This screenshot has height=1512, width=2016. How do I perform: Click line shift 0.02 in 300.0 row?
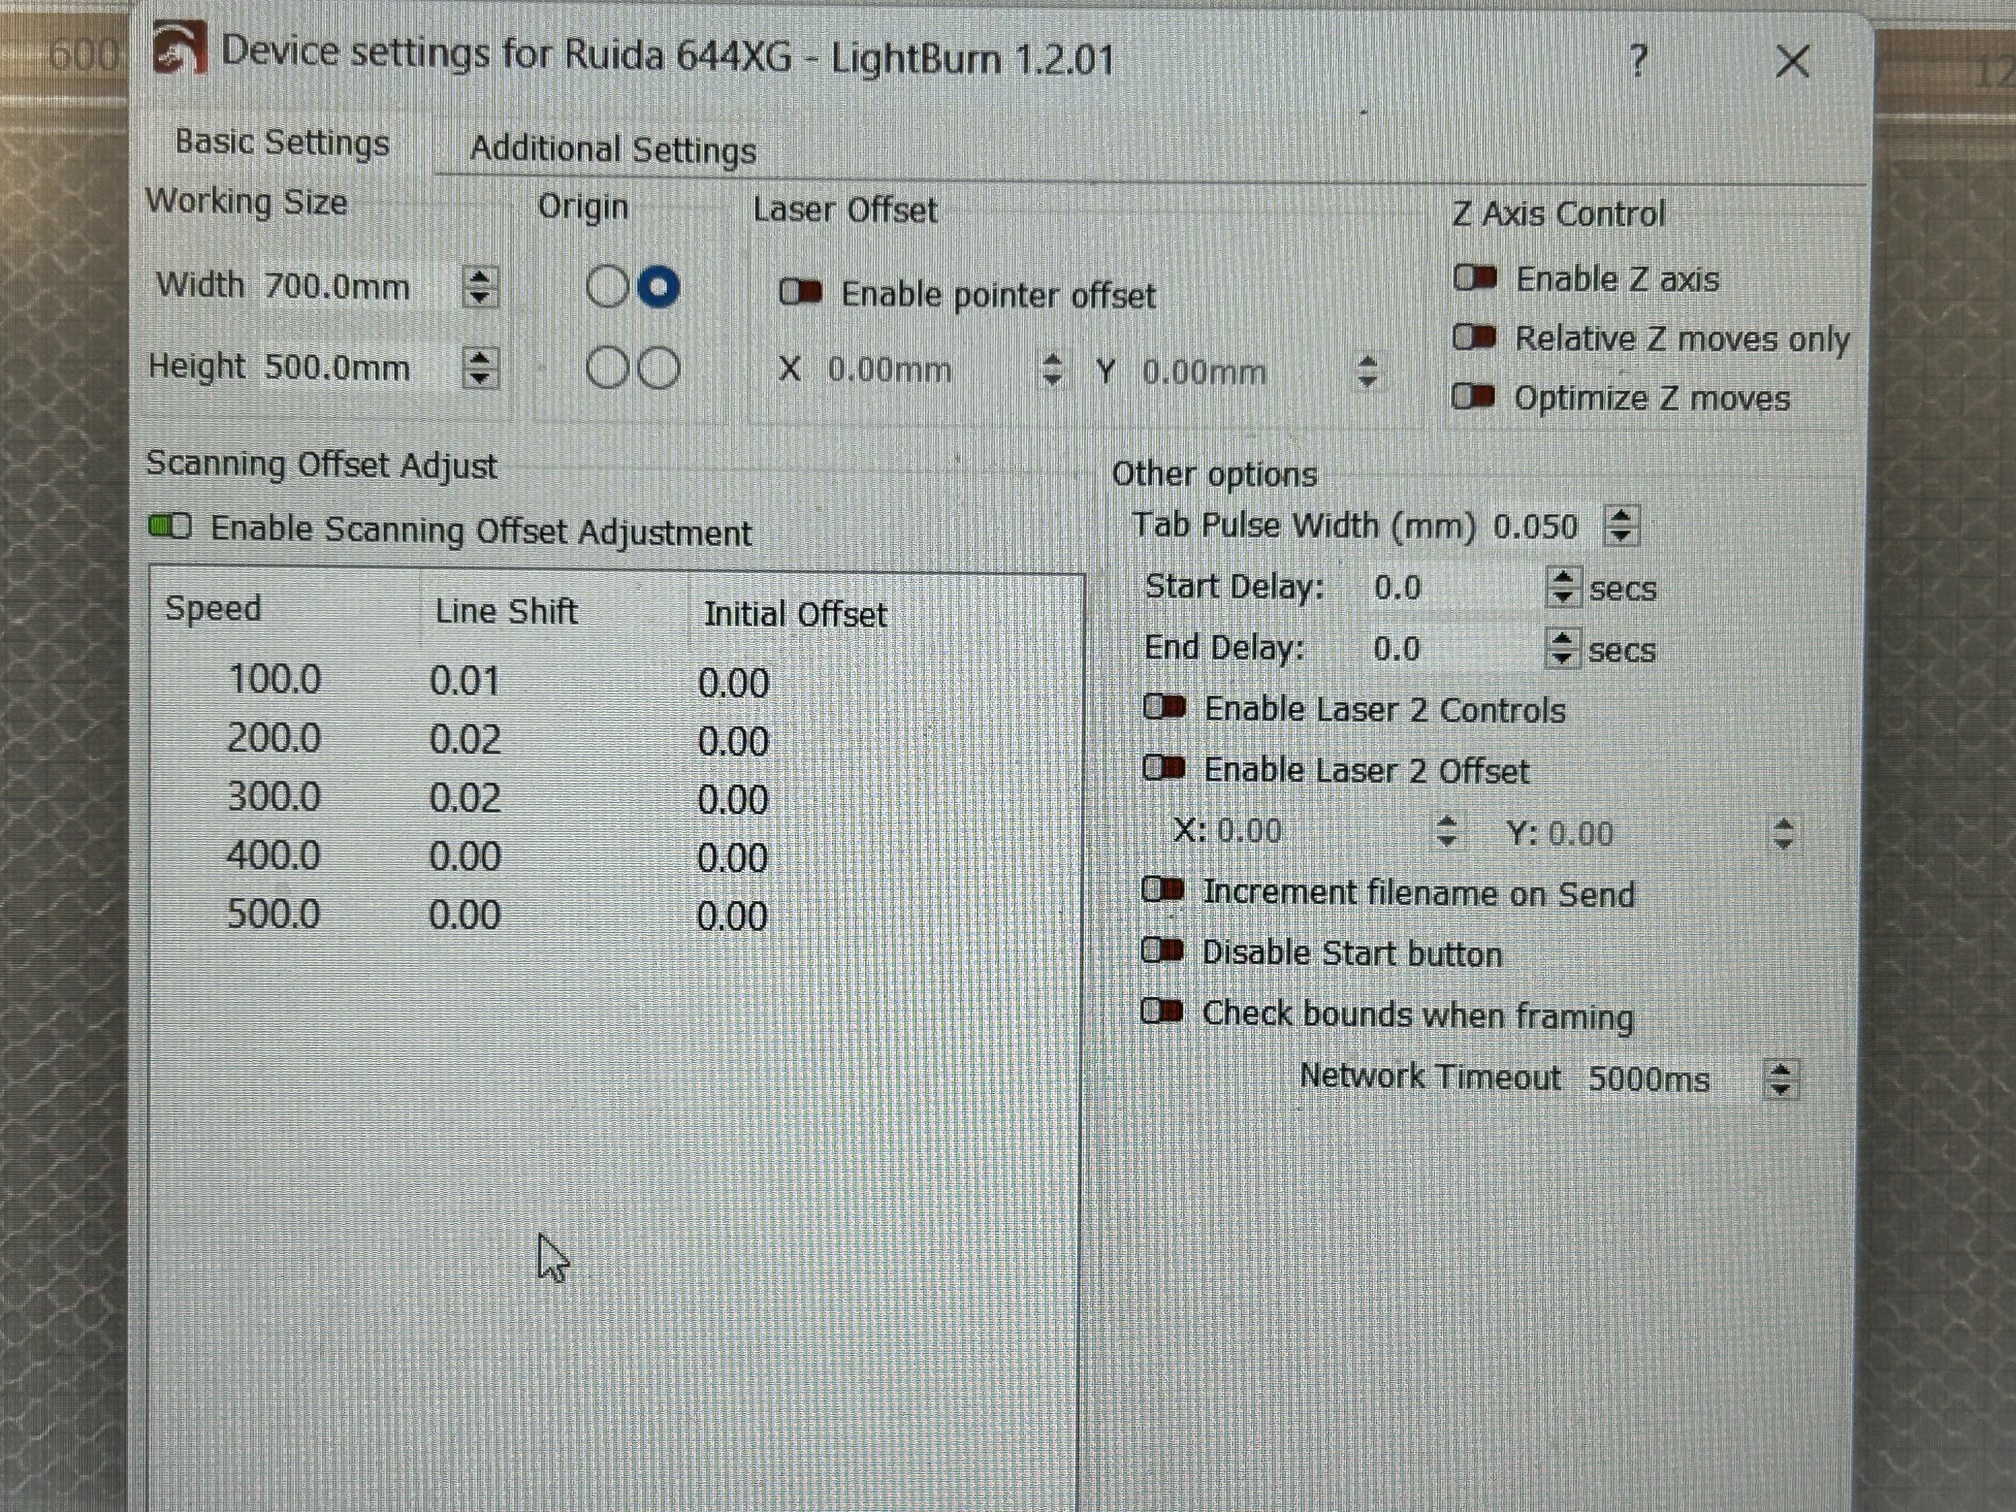coord(465,798)
